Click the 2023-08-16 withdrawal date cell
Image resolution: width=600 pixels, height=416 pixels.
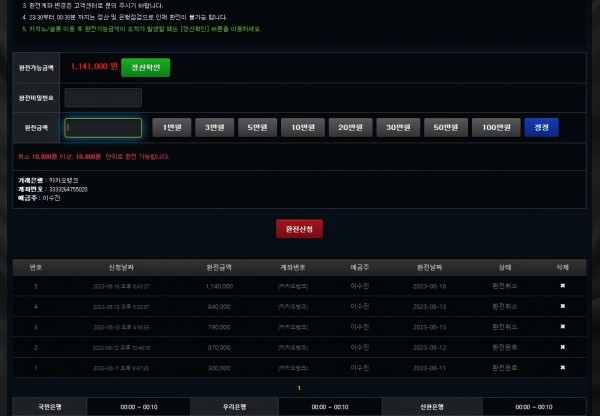coord(430,286)
